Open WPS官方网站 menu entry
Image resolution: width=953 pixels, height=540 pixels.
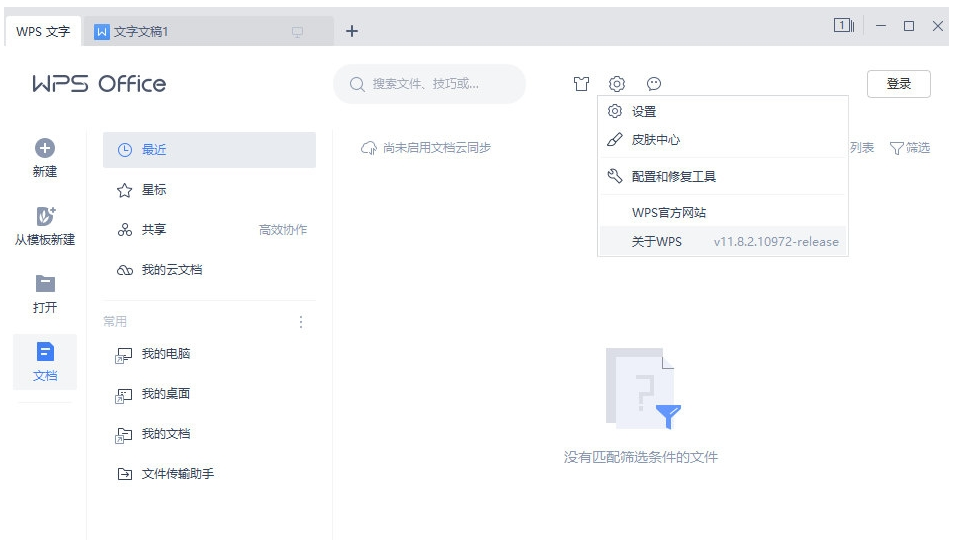[723, 212]
